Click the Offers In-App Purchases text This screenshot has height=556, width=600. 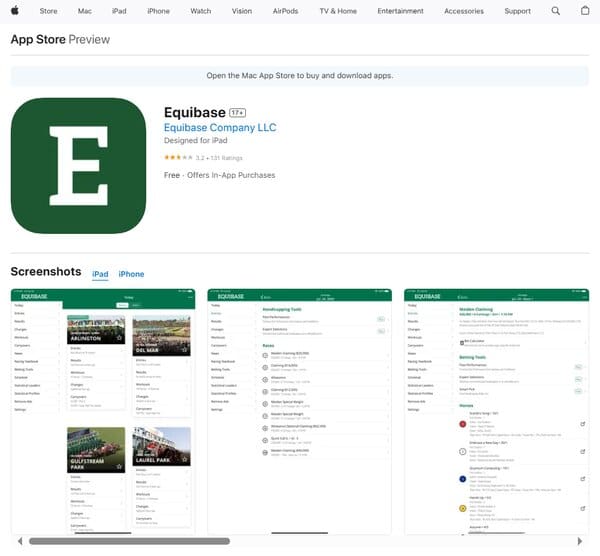231,175
